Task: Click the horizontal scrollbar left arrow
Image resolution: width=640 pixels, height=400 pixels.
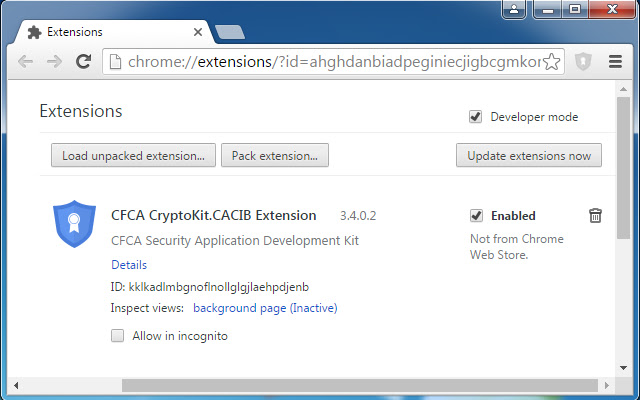Action: pyautogui.click(x=16, y=385)
